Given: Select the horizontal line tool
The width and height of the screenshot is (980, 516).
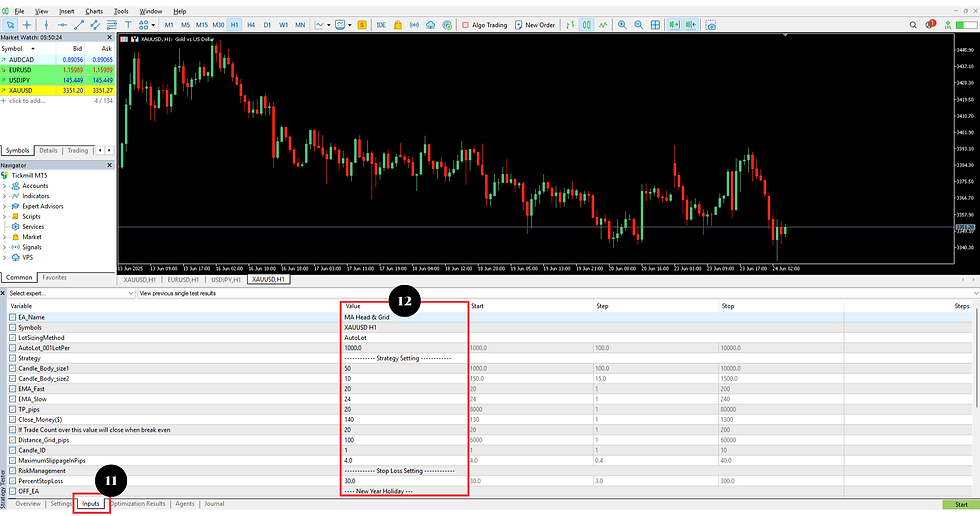Looking at the screenshot, I should click(x=62, y=25).
